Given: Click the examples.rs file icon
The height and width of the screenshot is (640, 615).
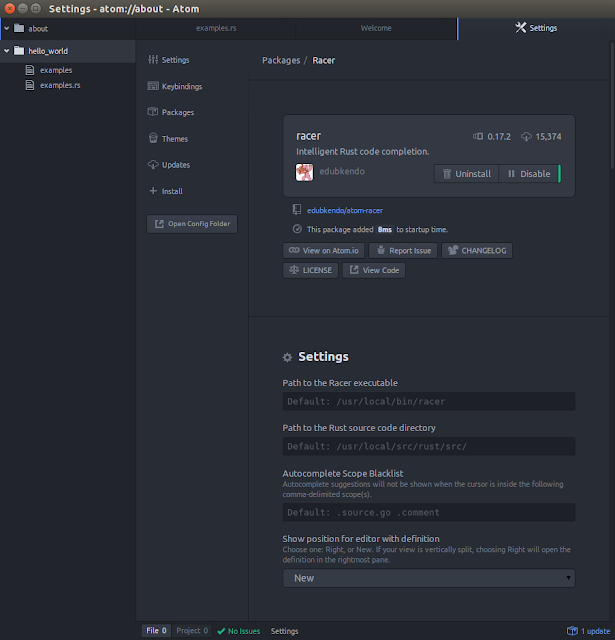Looking at the screenshot, I should coord(30,85).
